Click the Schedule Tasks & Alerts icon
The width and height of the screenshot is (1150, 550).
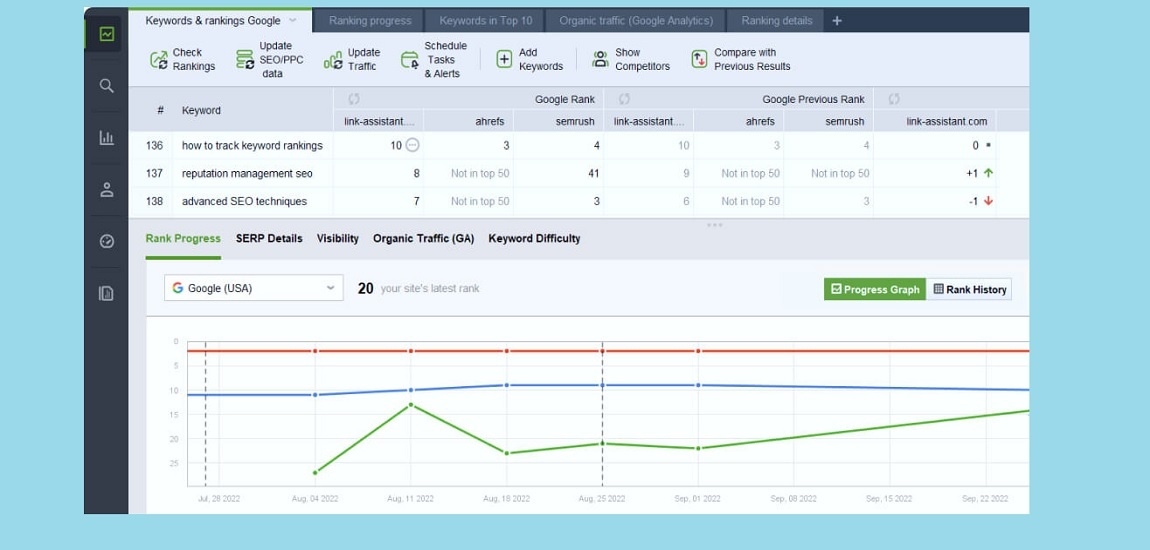click(x=410, y=60)
